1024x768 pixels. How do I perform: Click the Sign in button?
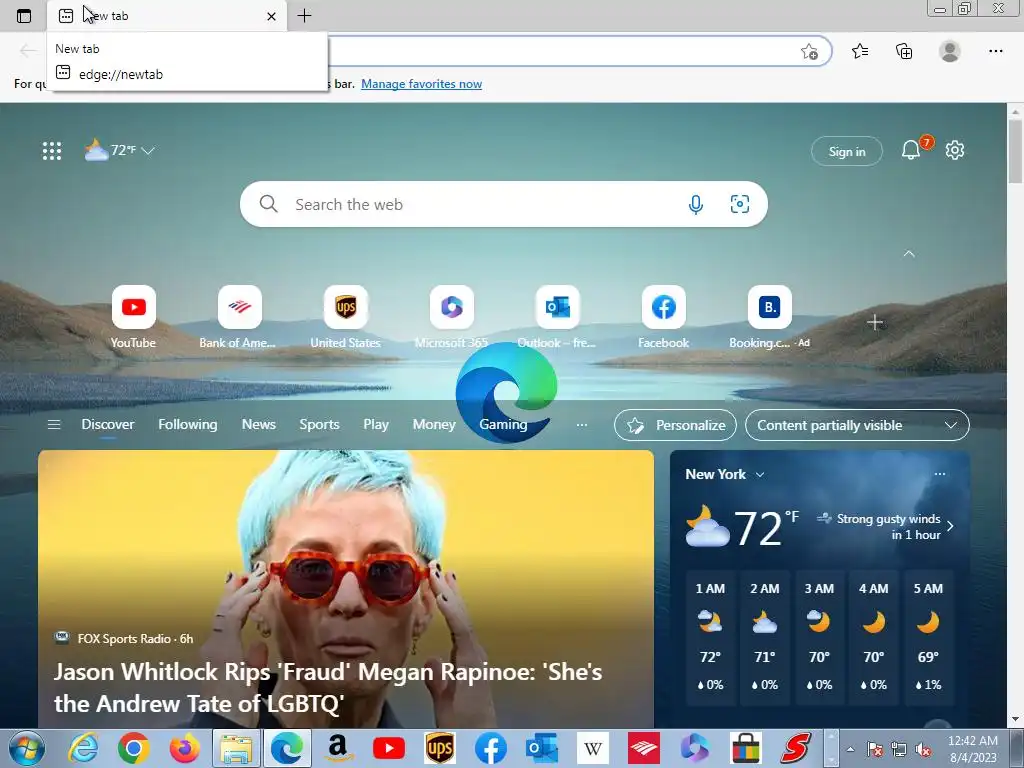[846, 152]
